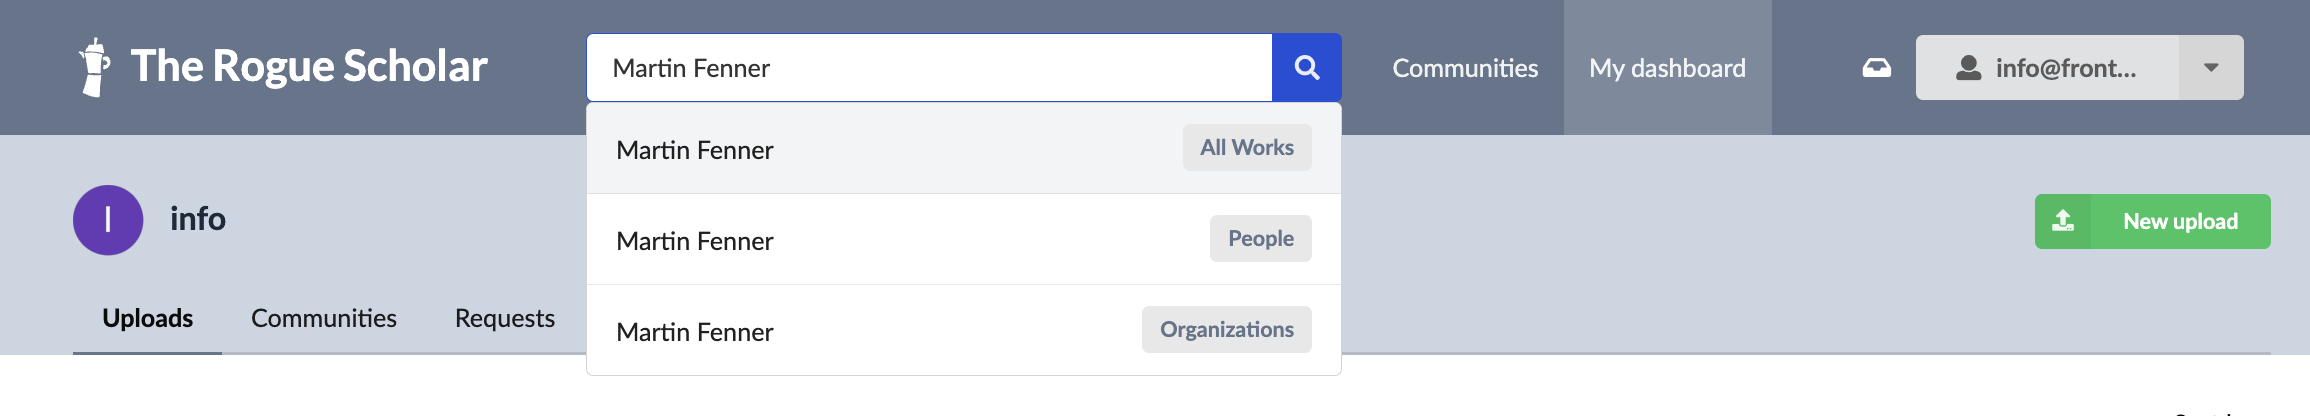Select Martin Fenner in All Works
Image resolution: width=2310 pixels, height=416 pixels.
(x=964, y=148)
